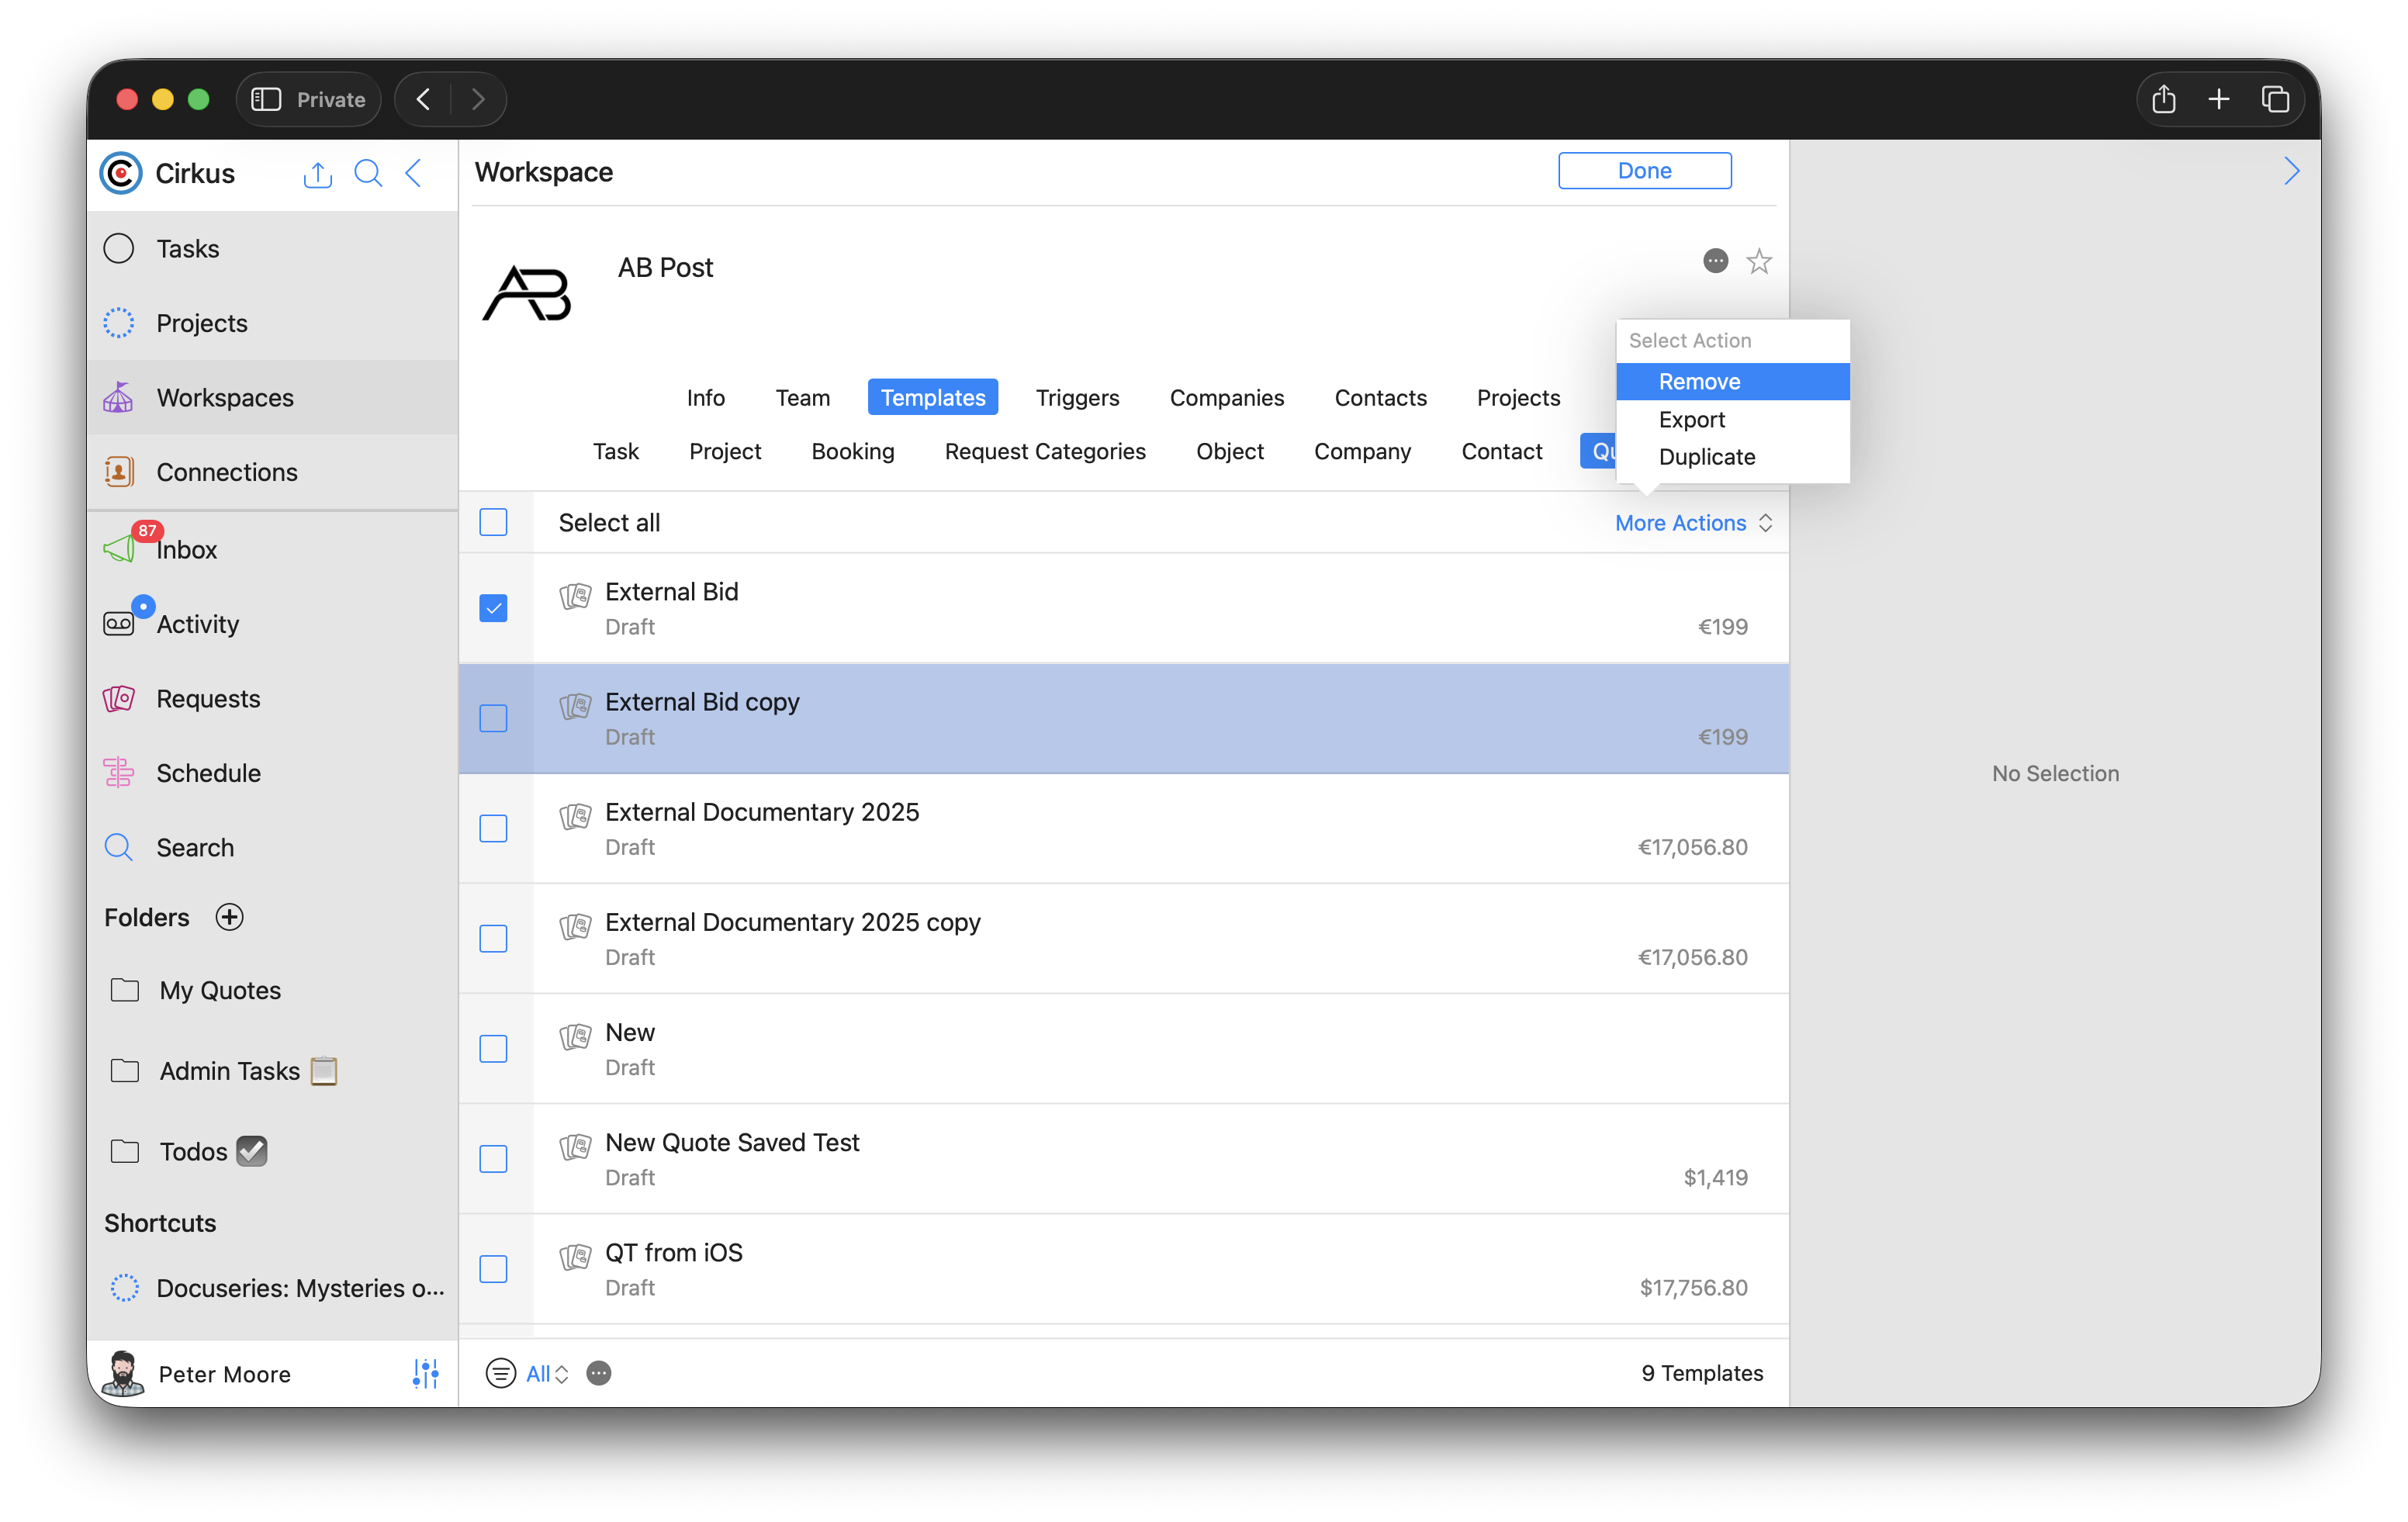Open the settings sliders icon next to Peter Moore
The image size is (2408, 1522).
(425, 1373)
